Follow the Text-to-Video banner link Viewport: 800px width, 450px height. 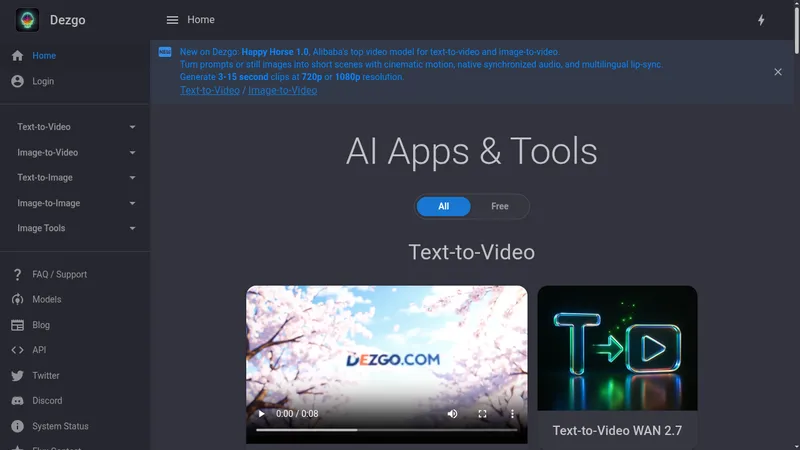click(x=210, y=90)
